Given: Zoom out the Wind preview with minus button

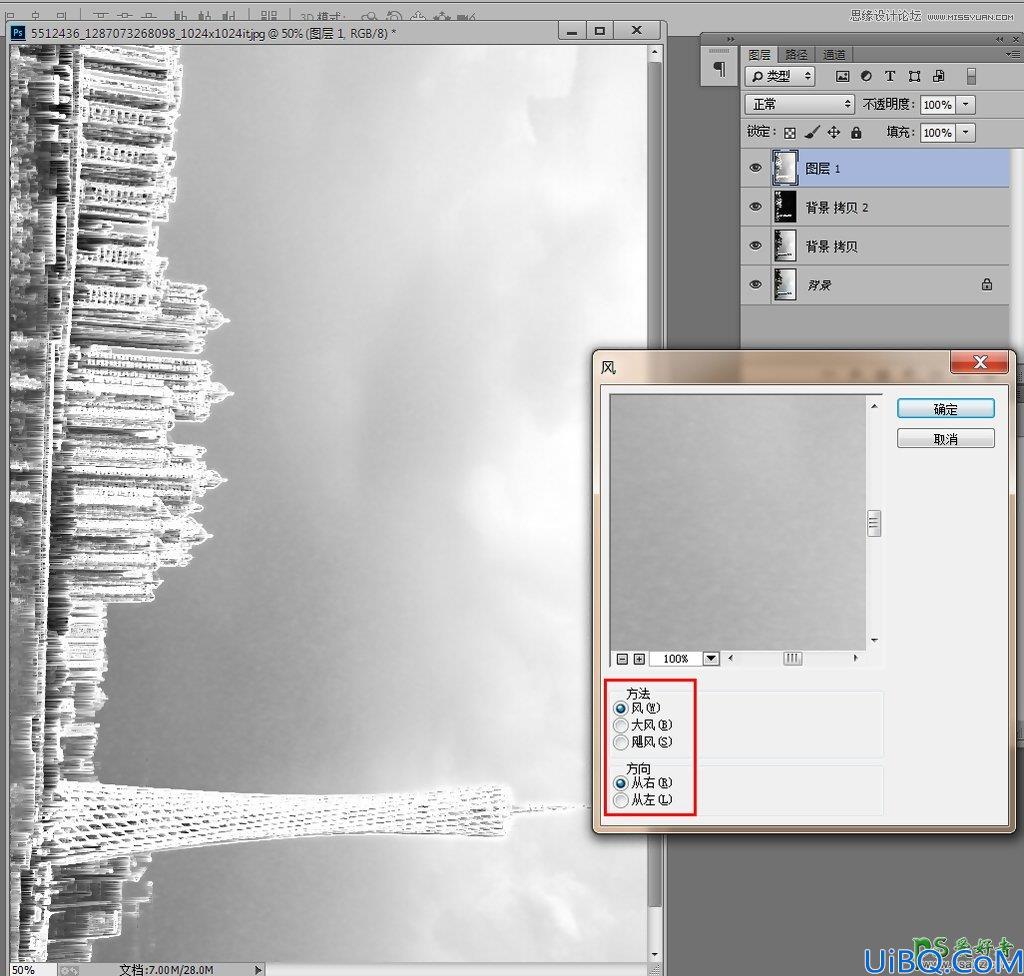Looking at the screenshot, I should pos(622,659).
